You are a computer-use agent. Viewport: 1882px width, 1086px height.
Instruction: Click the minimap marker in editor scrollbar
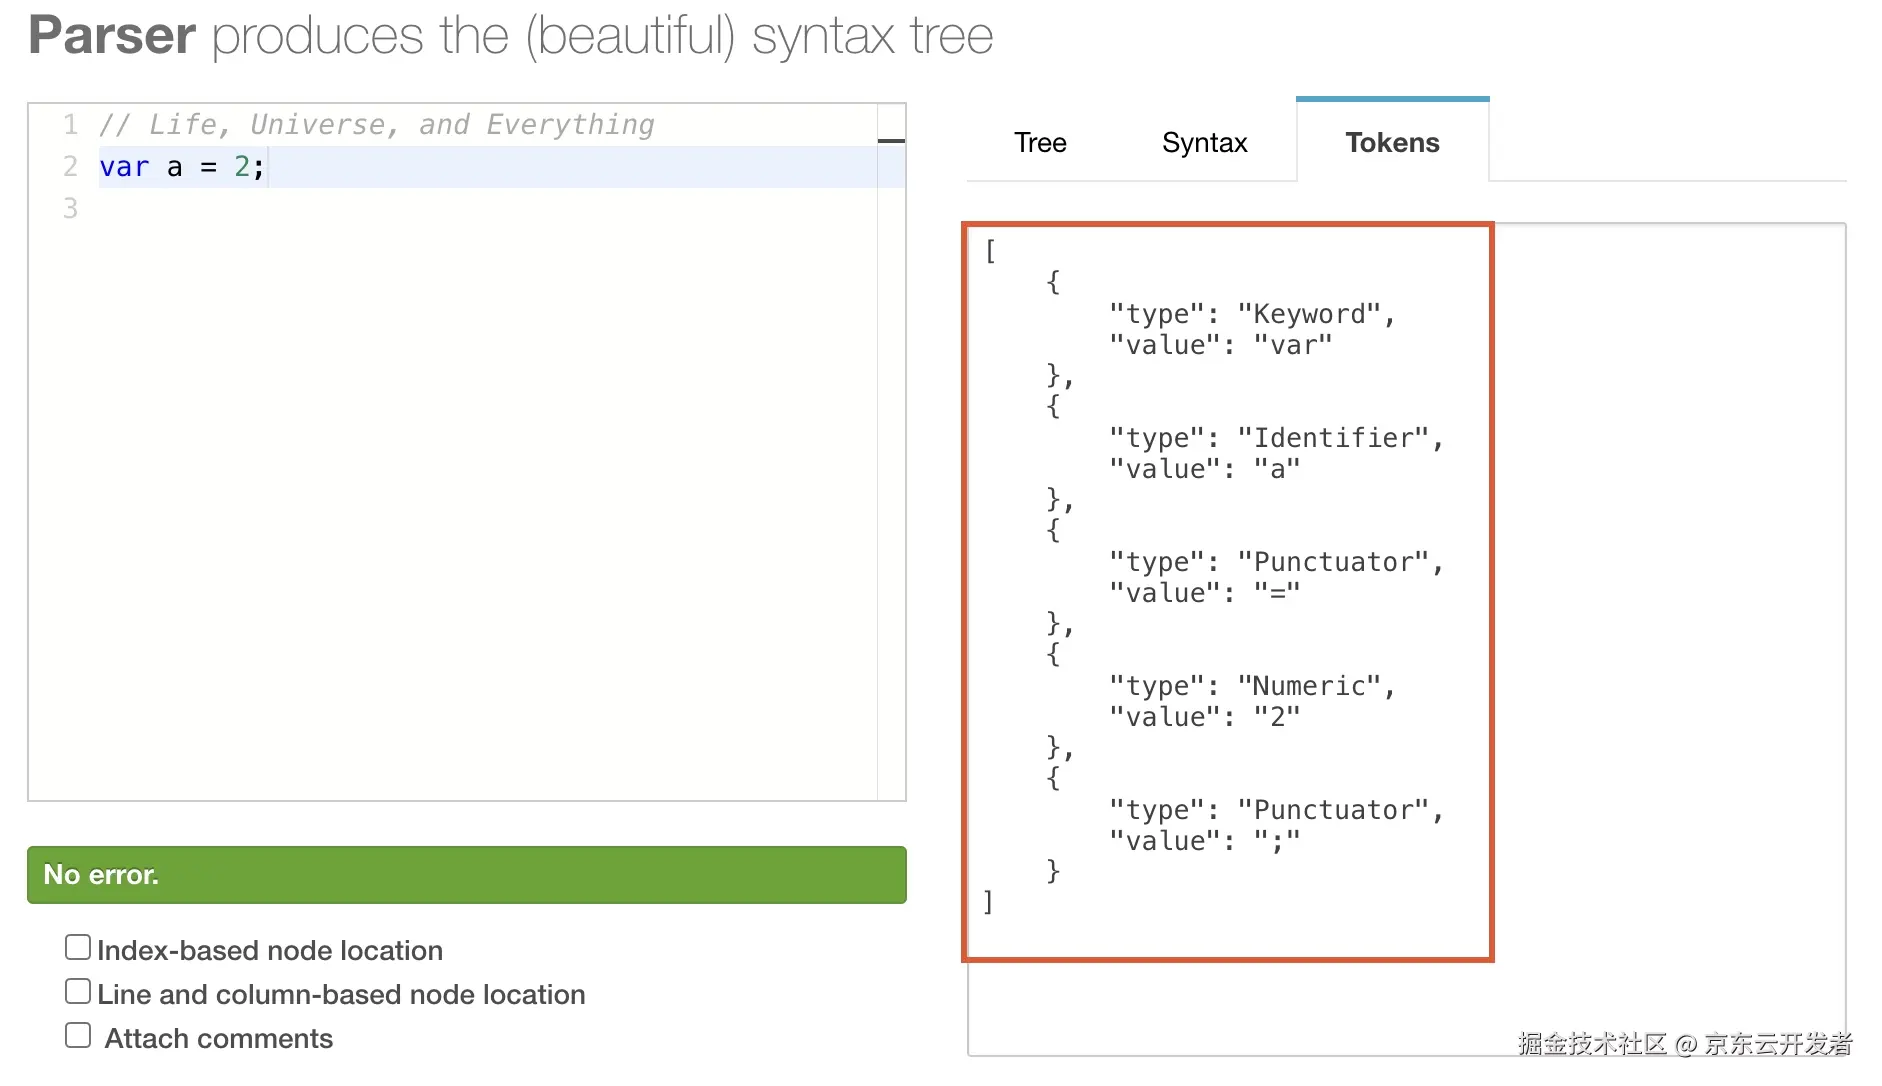click(891, 141)
